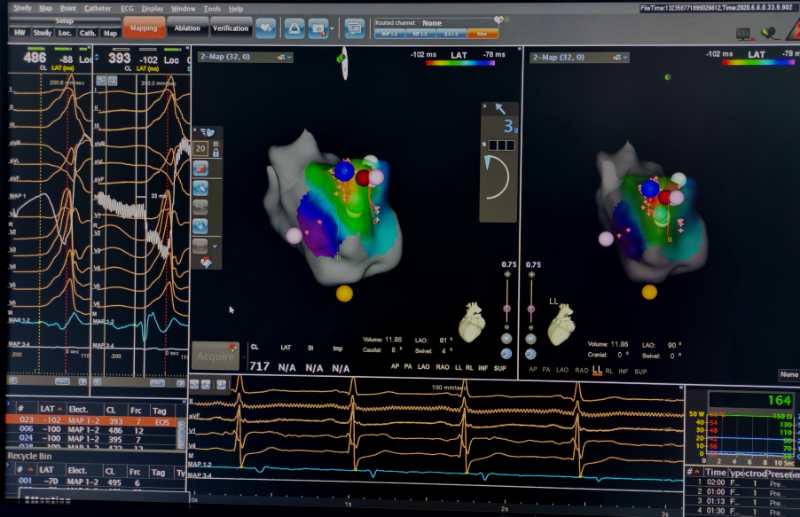Viewport: 800px width, 517px height.
Task: Click the points table scrollbar
Action: 181,433
